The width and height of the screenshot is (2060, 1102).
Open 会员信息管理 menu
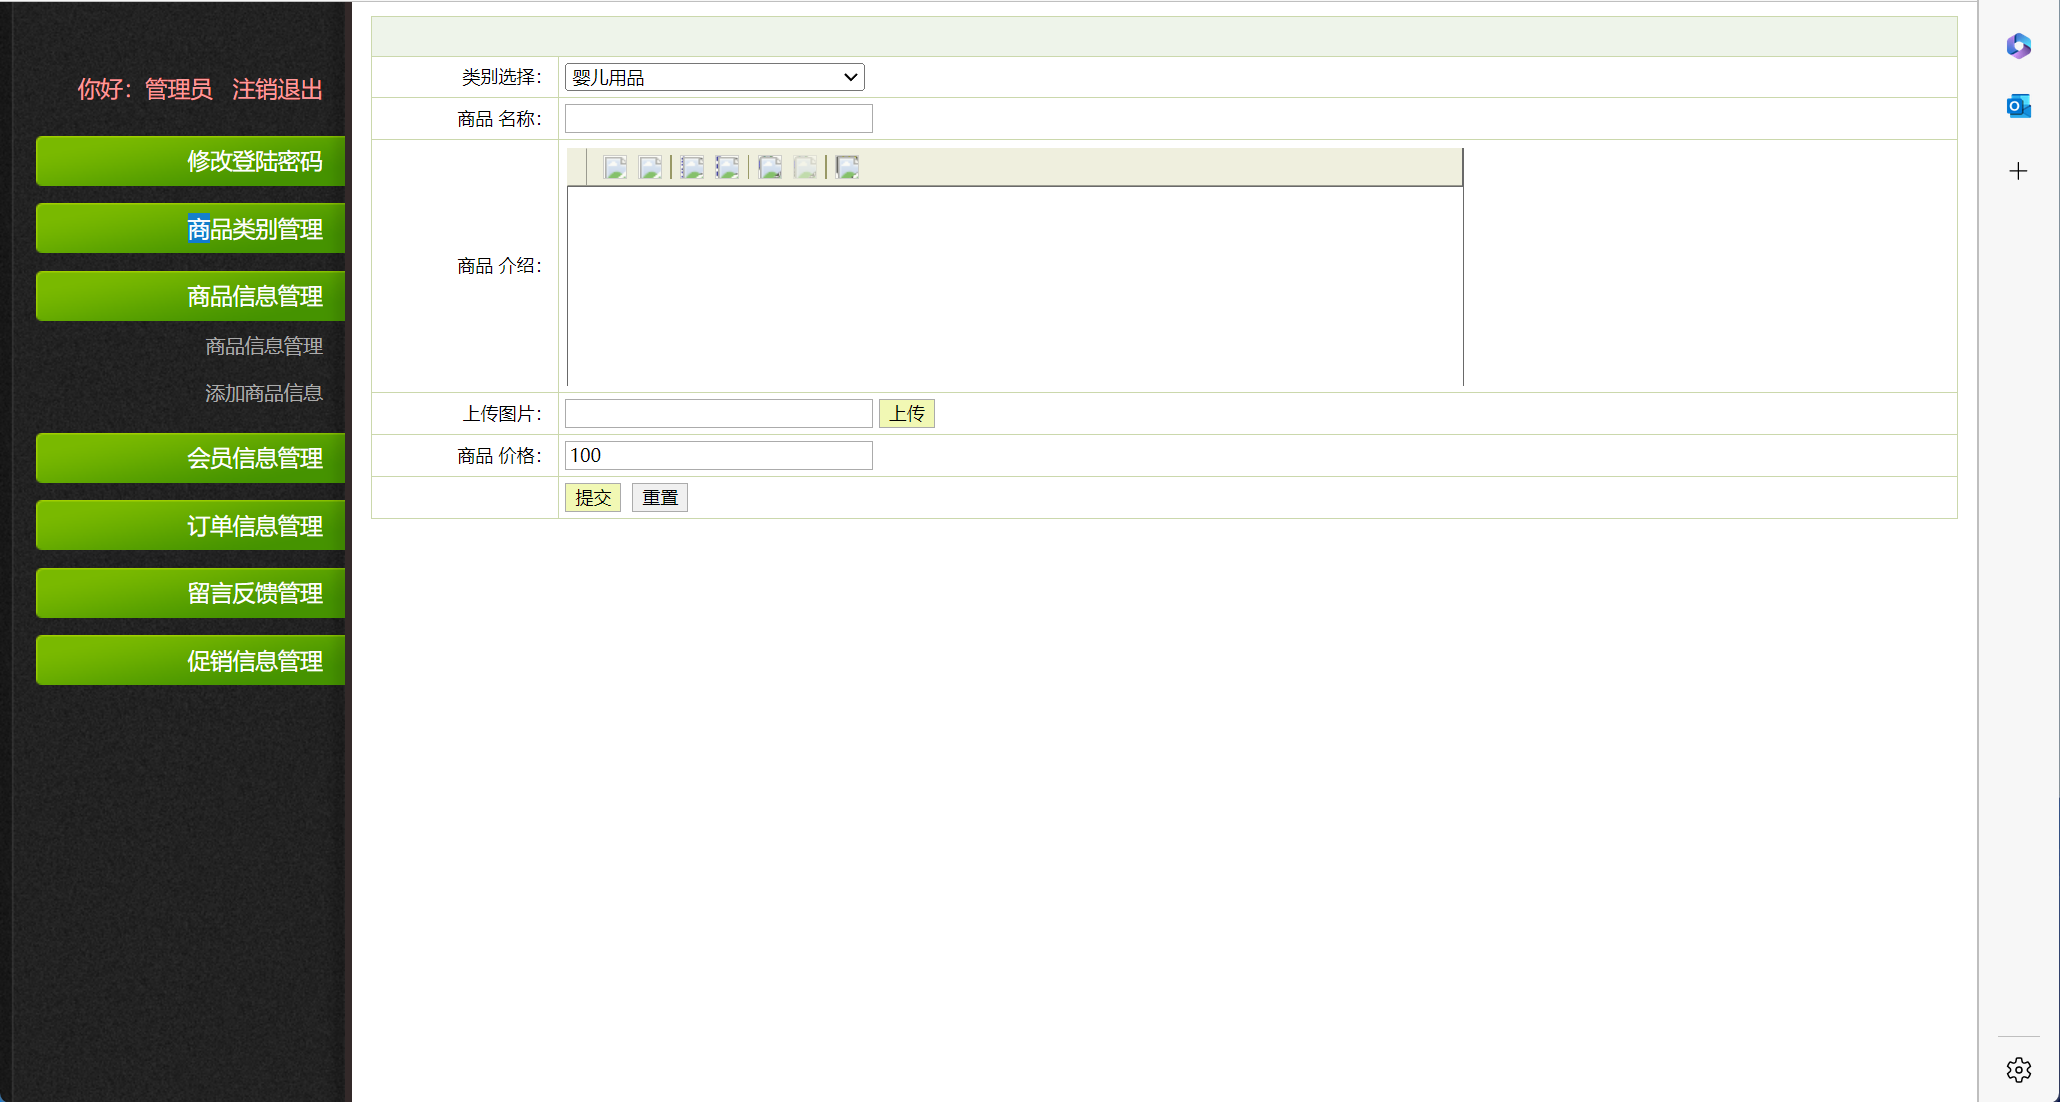[x=191, y=458]
